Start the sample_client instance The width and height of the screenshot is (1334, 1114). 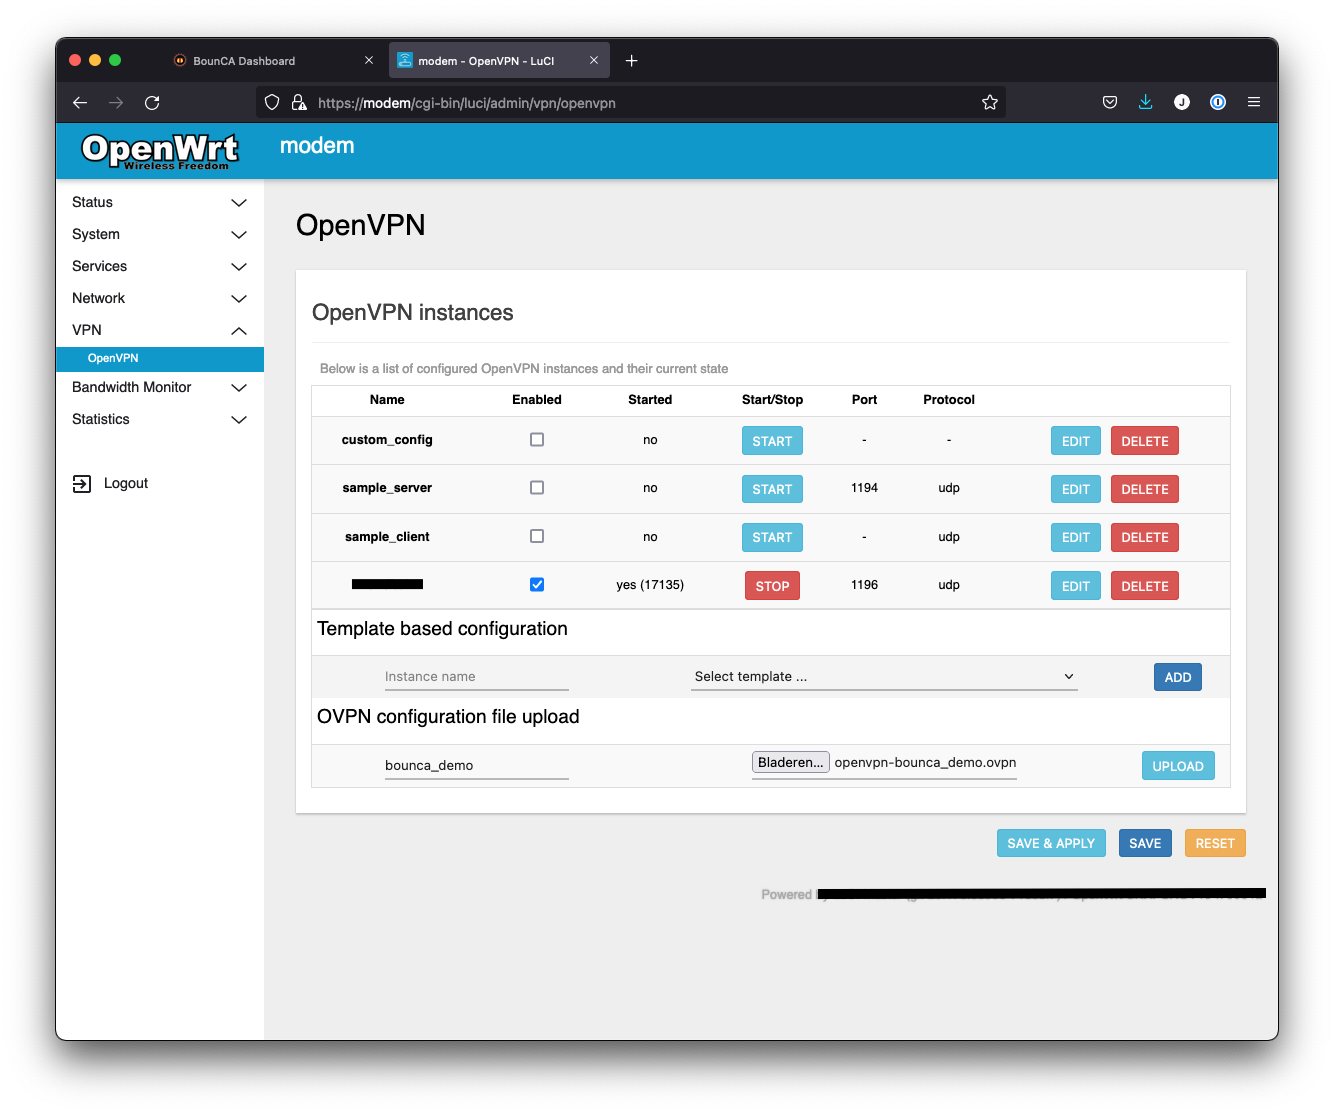coord(772,537)
